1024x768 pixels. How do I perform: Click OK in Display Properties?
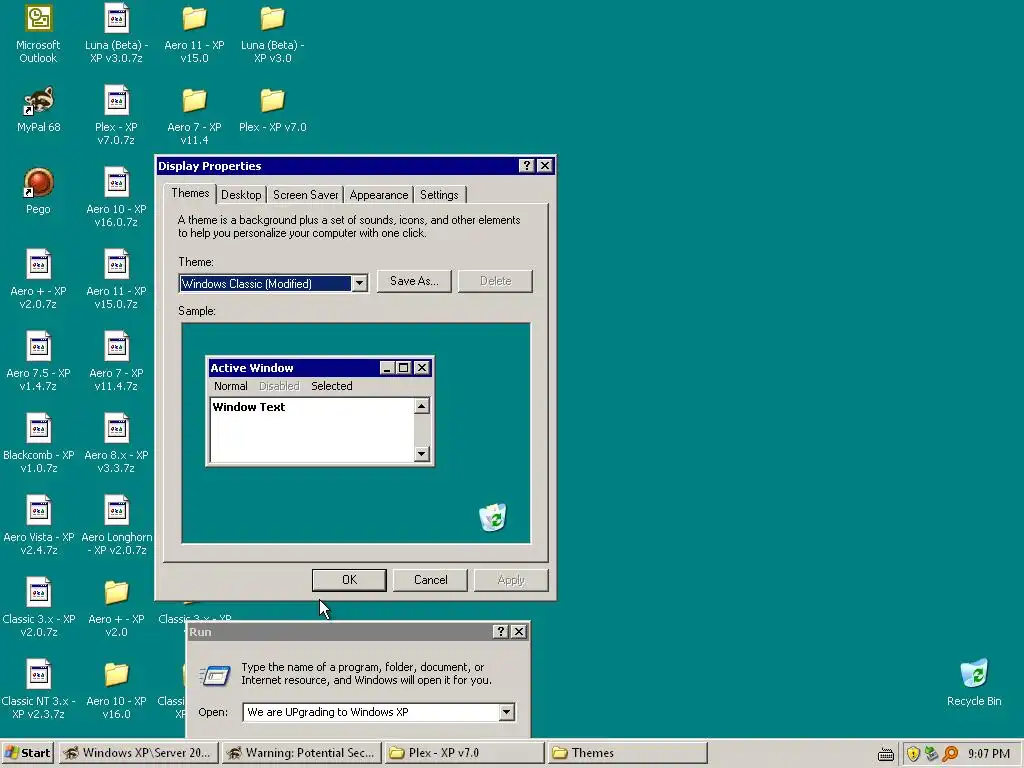point(349,580)
